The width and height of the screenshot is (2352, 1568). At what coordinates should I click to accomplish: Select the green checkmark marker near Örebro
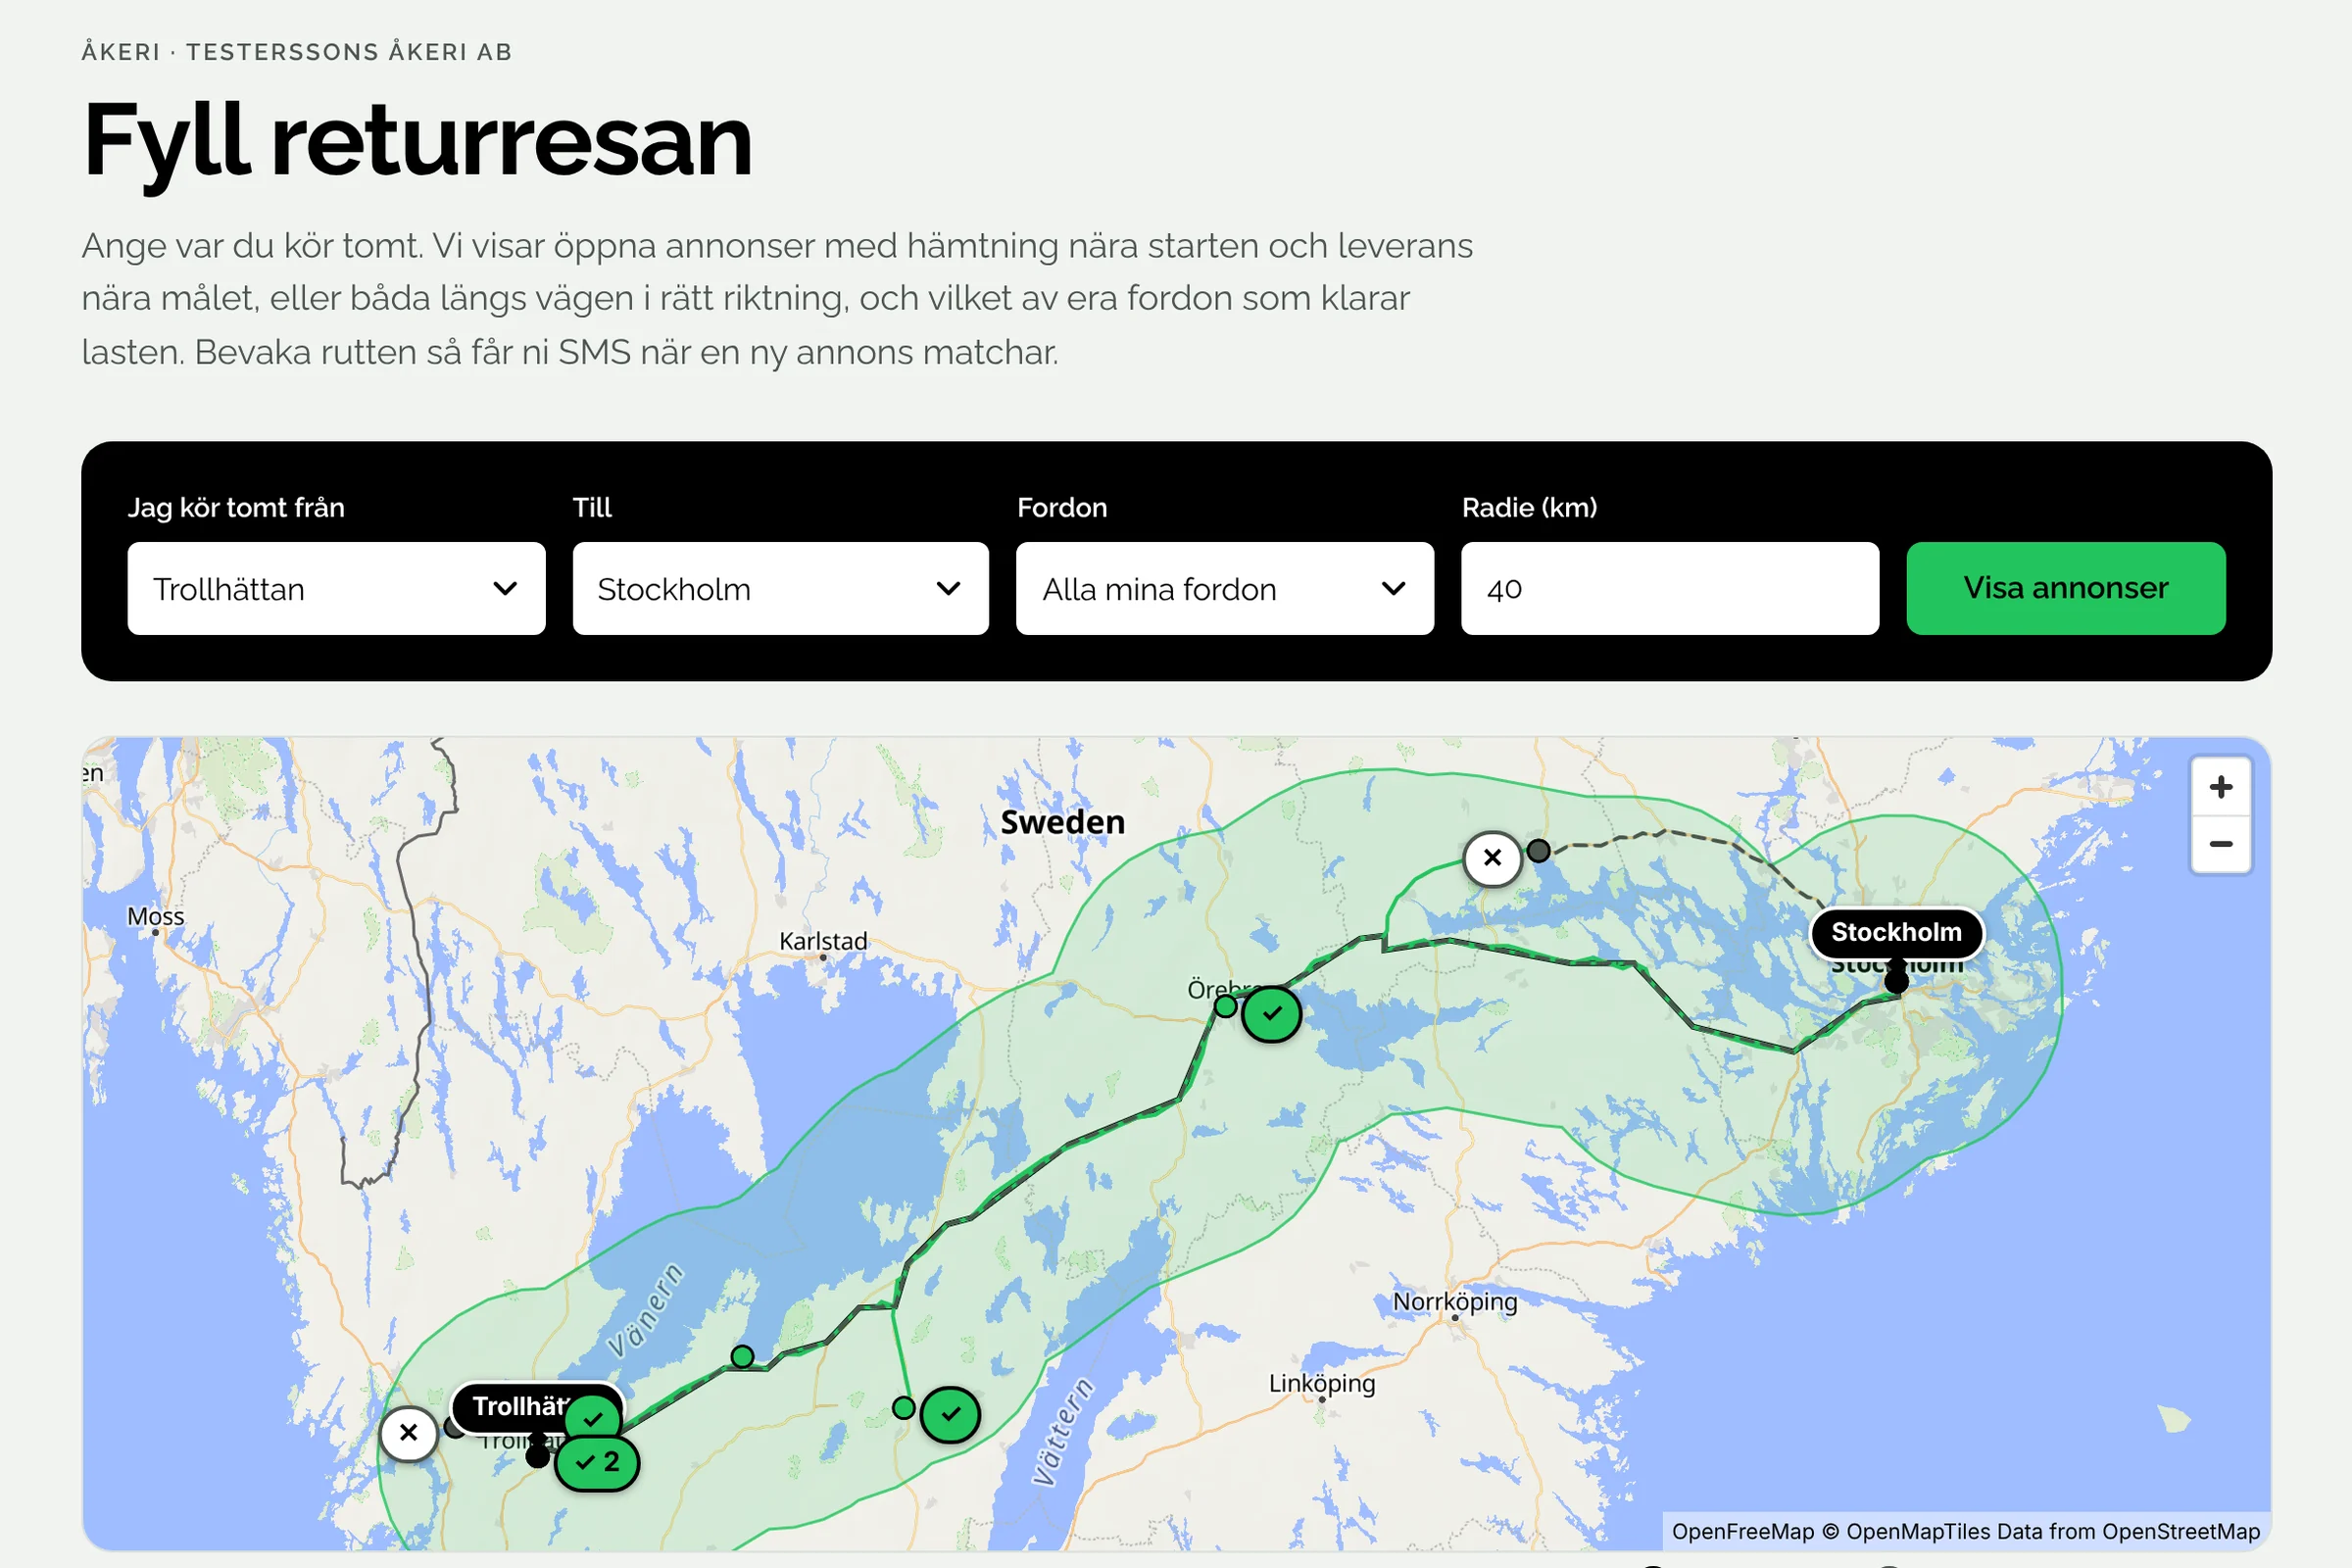coord(1271,1013)
